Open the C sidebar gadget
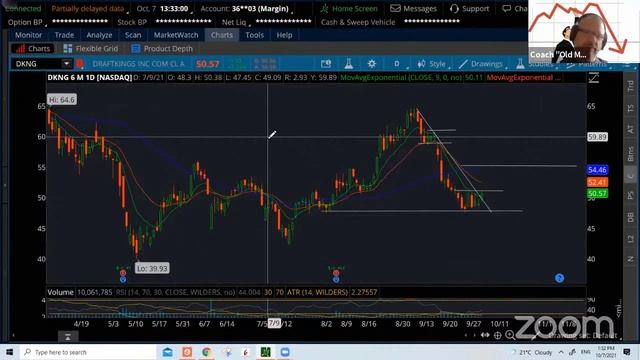The image size is (640, 360). (x=631, y=176)
